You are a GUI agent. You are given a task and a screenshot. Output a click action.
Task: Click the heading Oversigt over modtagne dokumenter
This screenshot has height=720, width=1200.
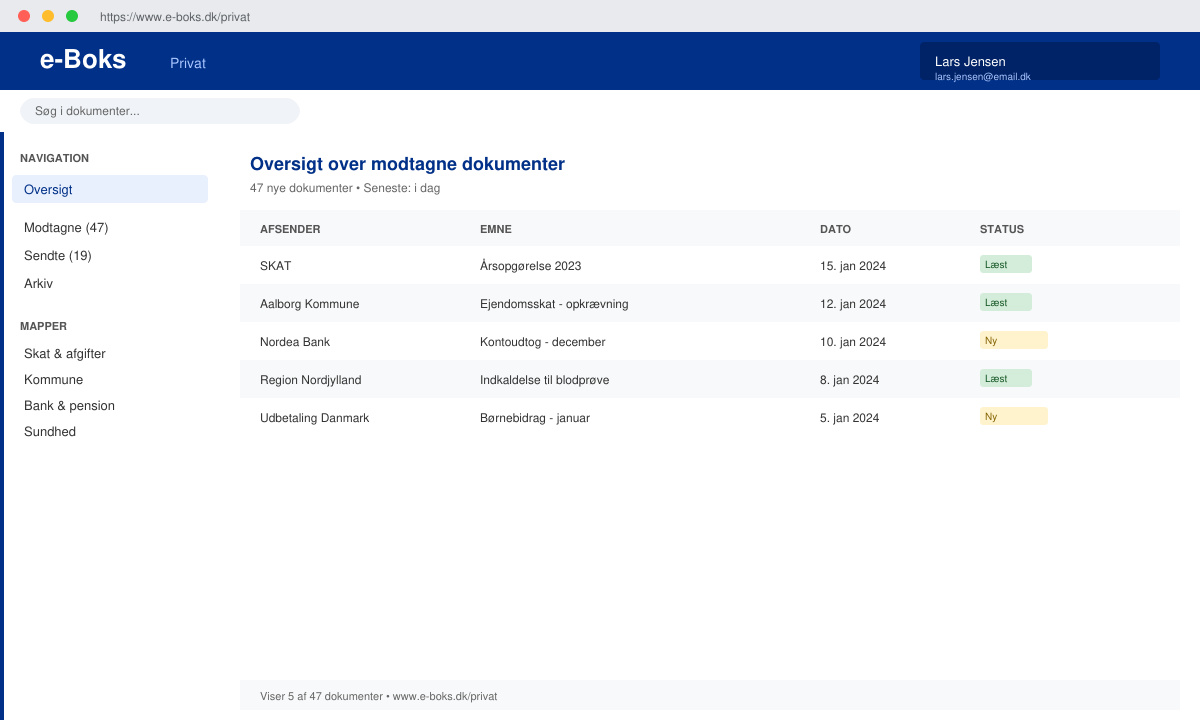click(407, 164)
